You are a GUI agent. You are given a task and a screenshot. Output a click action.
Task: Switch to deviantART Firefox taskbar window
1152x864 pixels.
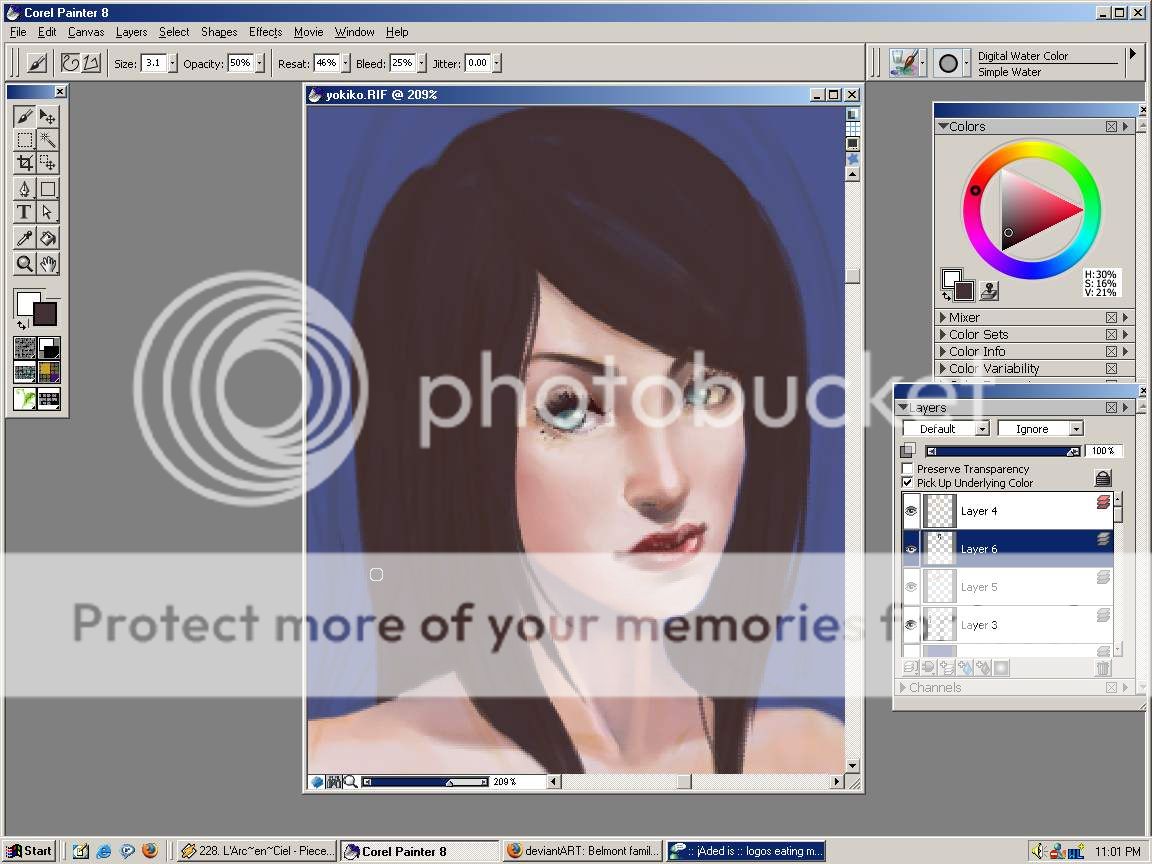[x=583, y=851]
